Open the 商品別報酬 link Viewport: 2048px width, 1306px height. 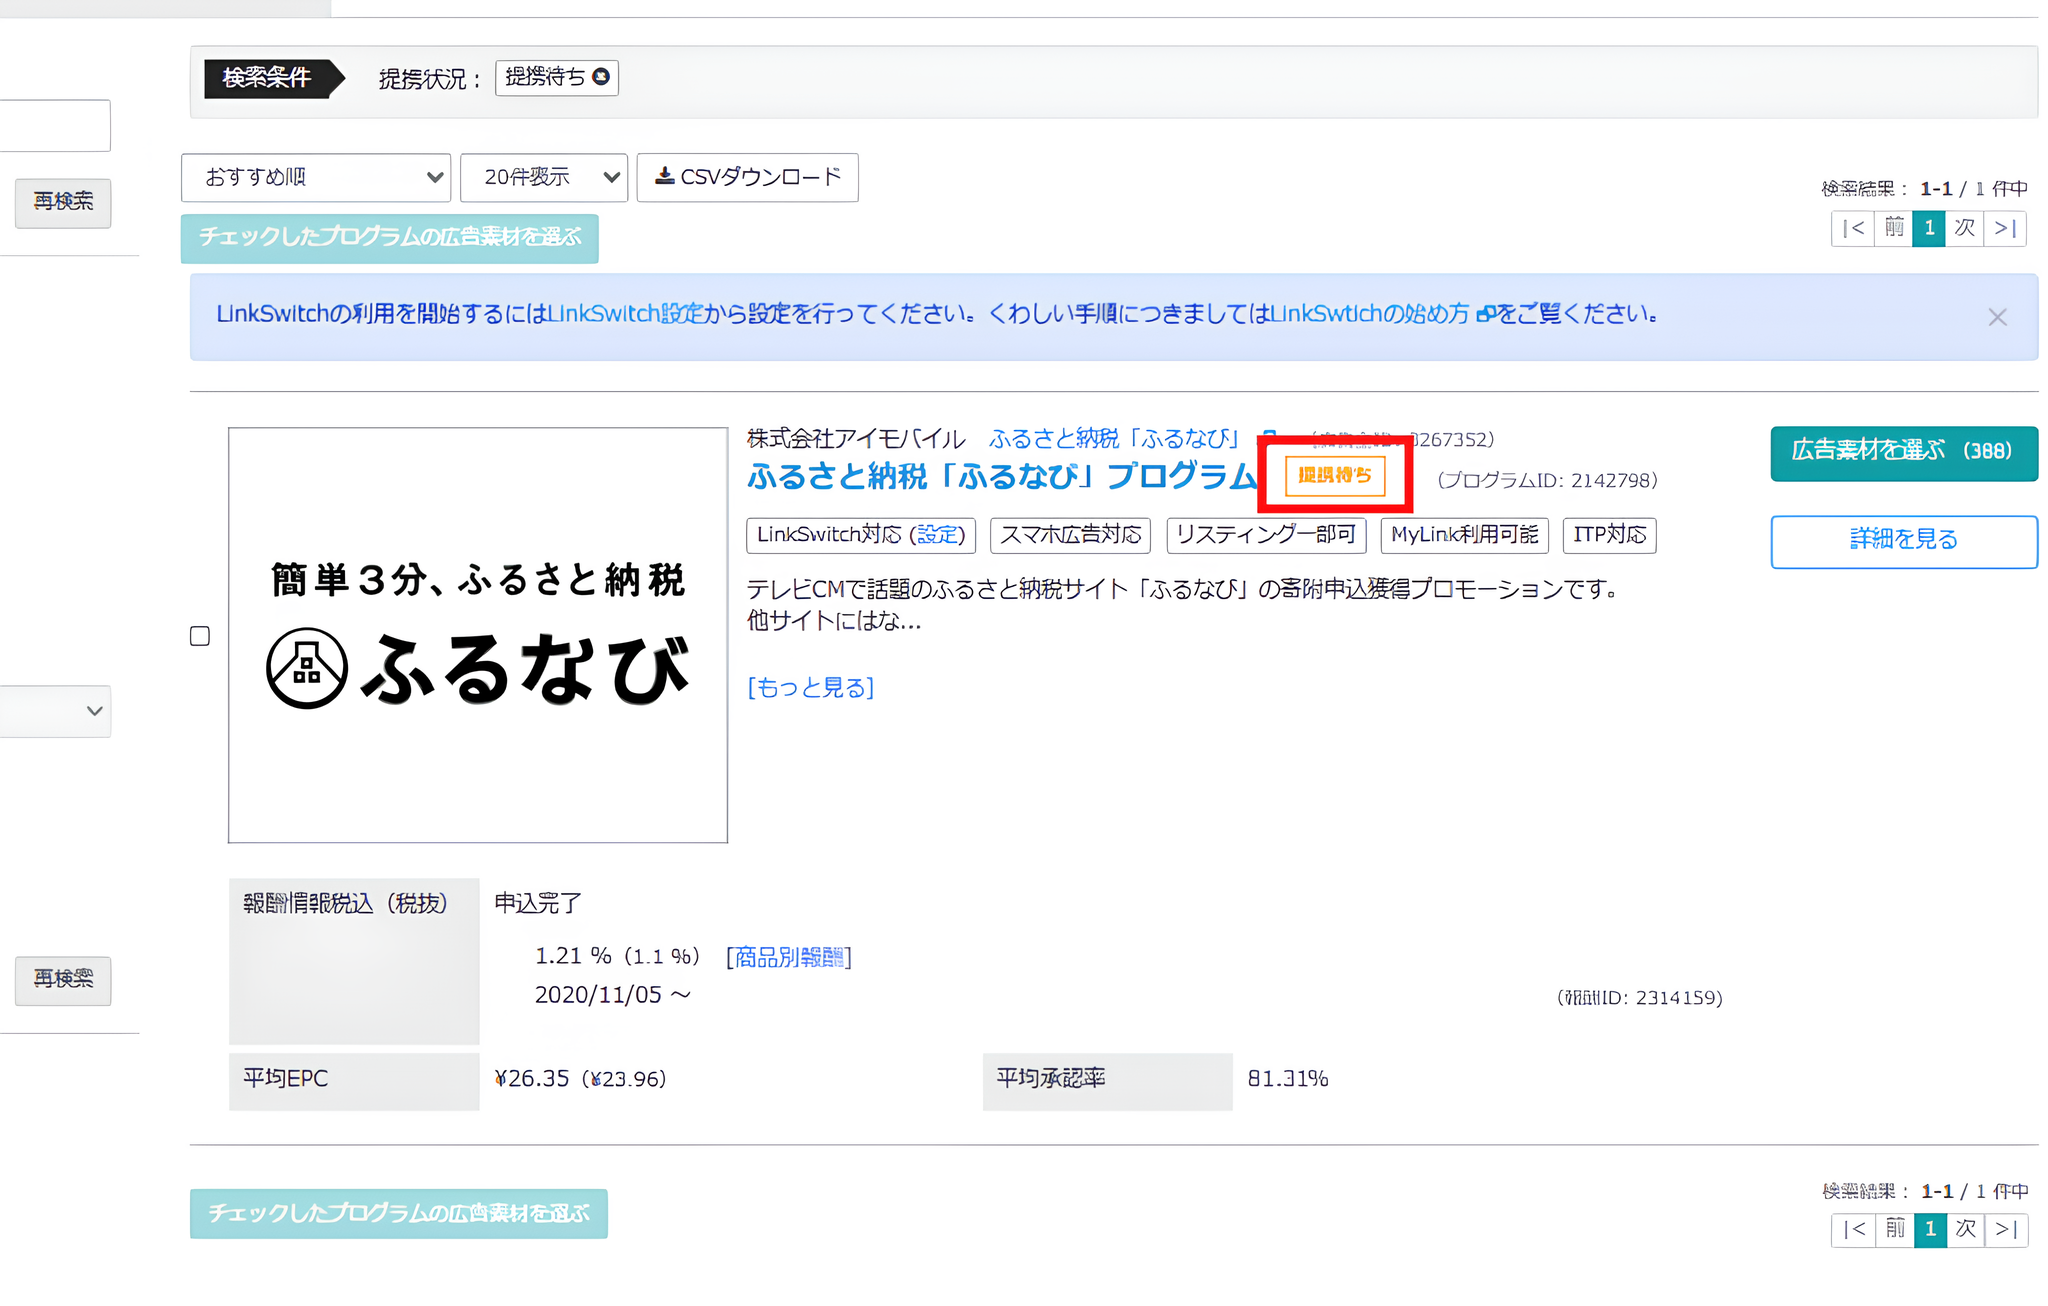pyautogui.click(x=788, y=957)
